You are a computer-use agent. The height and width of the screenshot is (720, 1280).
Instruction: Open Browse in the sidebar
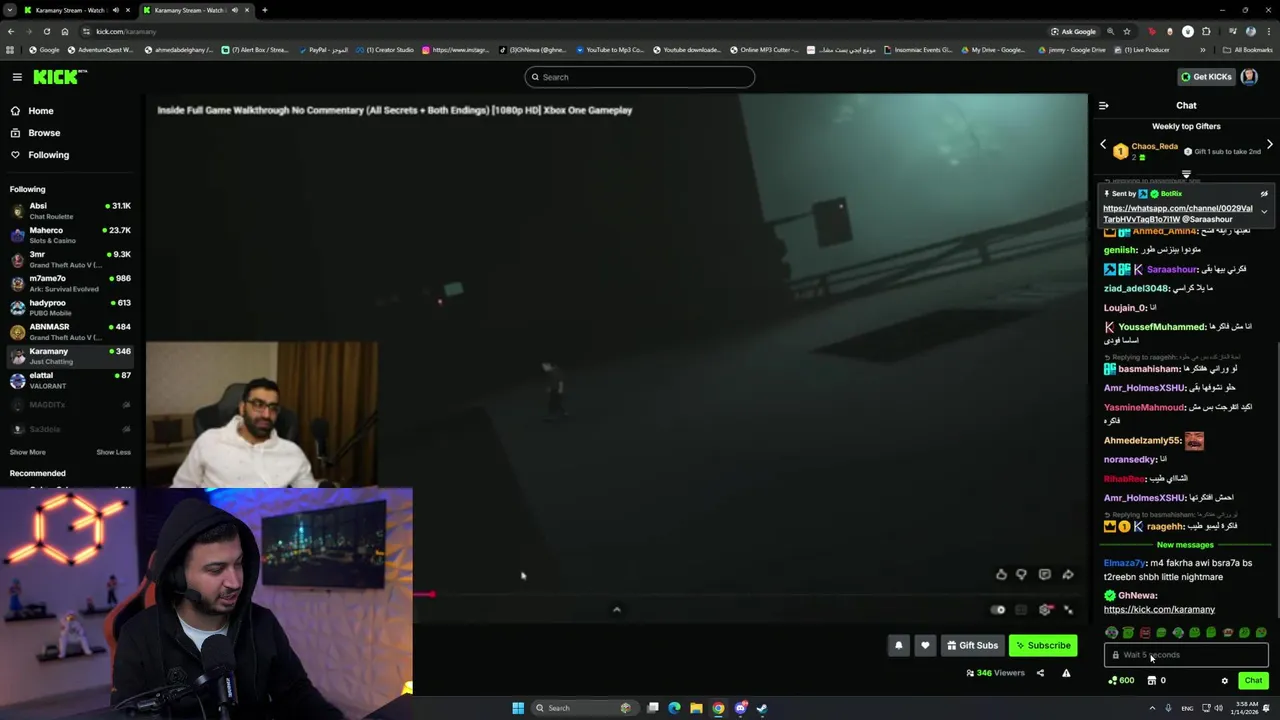[44, 133]
